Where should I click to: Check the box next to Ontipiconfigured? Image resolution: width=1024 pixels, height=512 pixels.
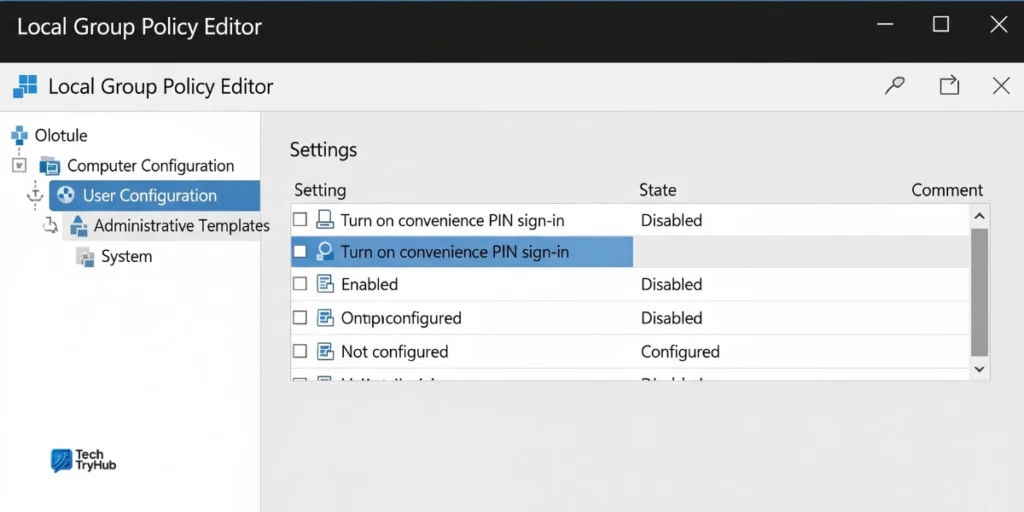(x=300, y=318)
